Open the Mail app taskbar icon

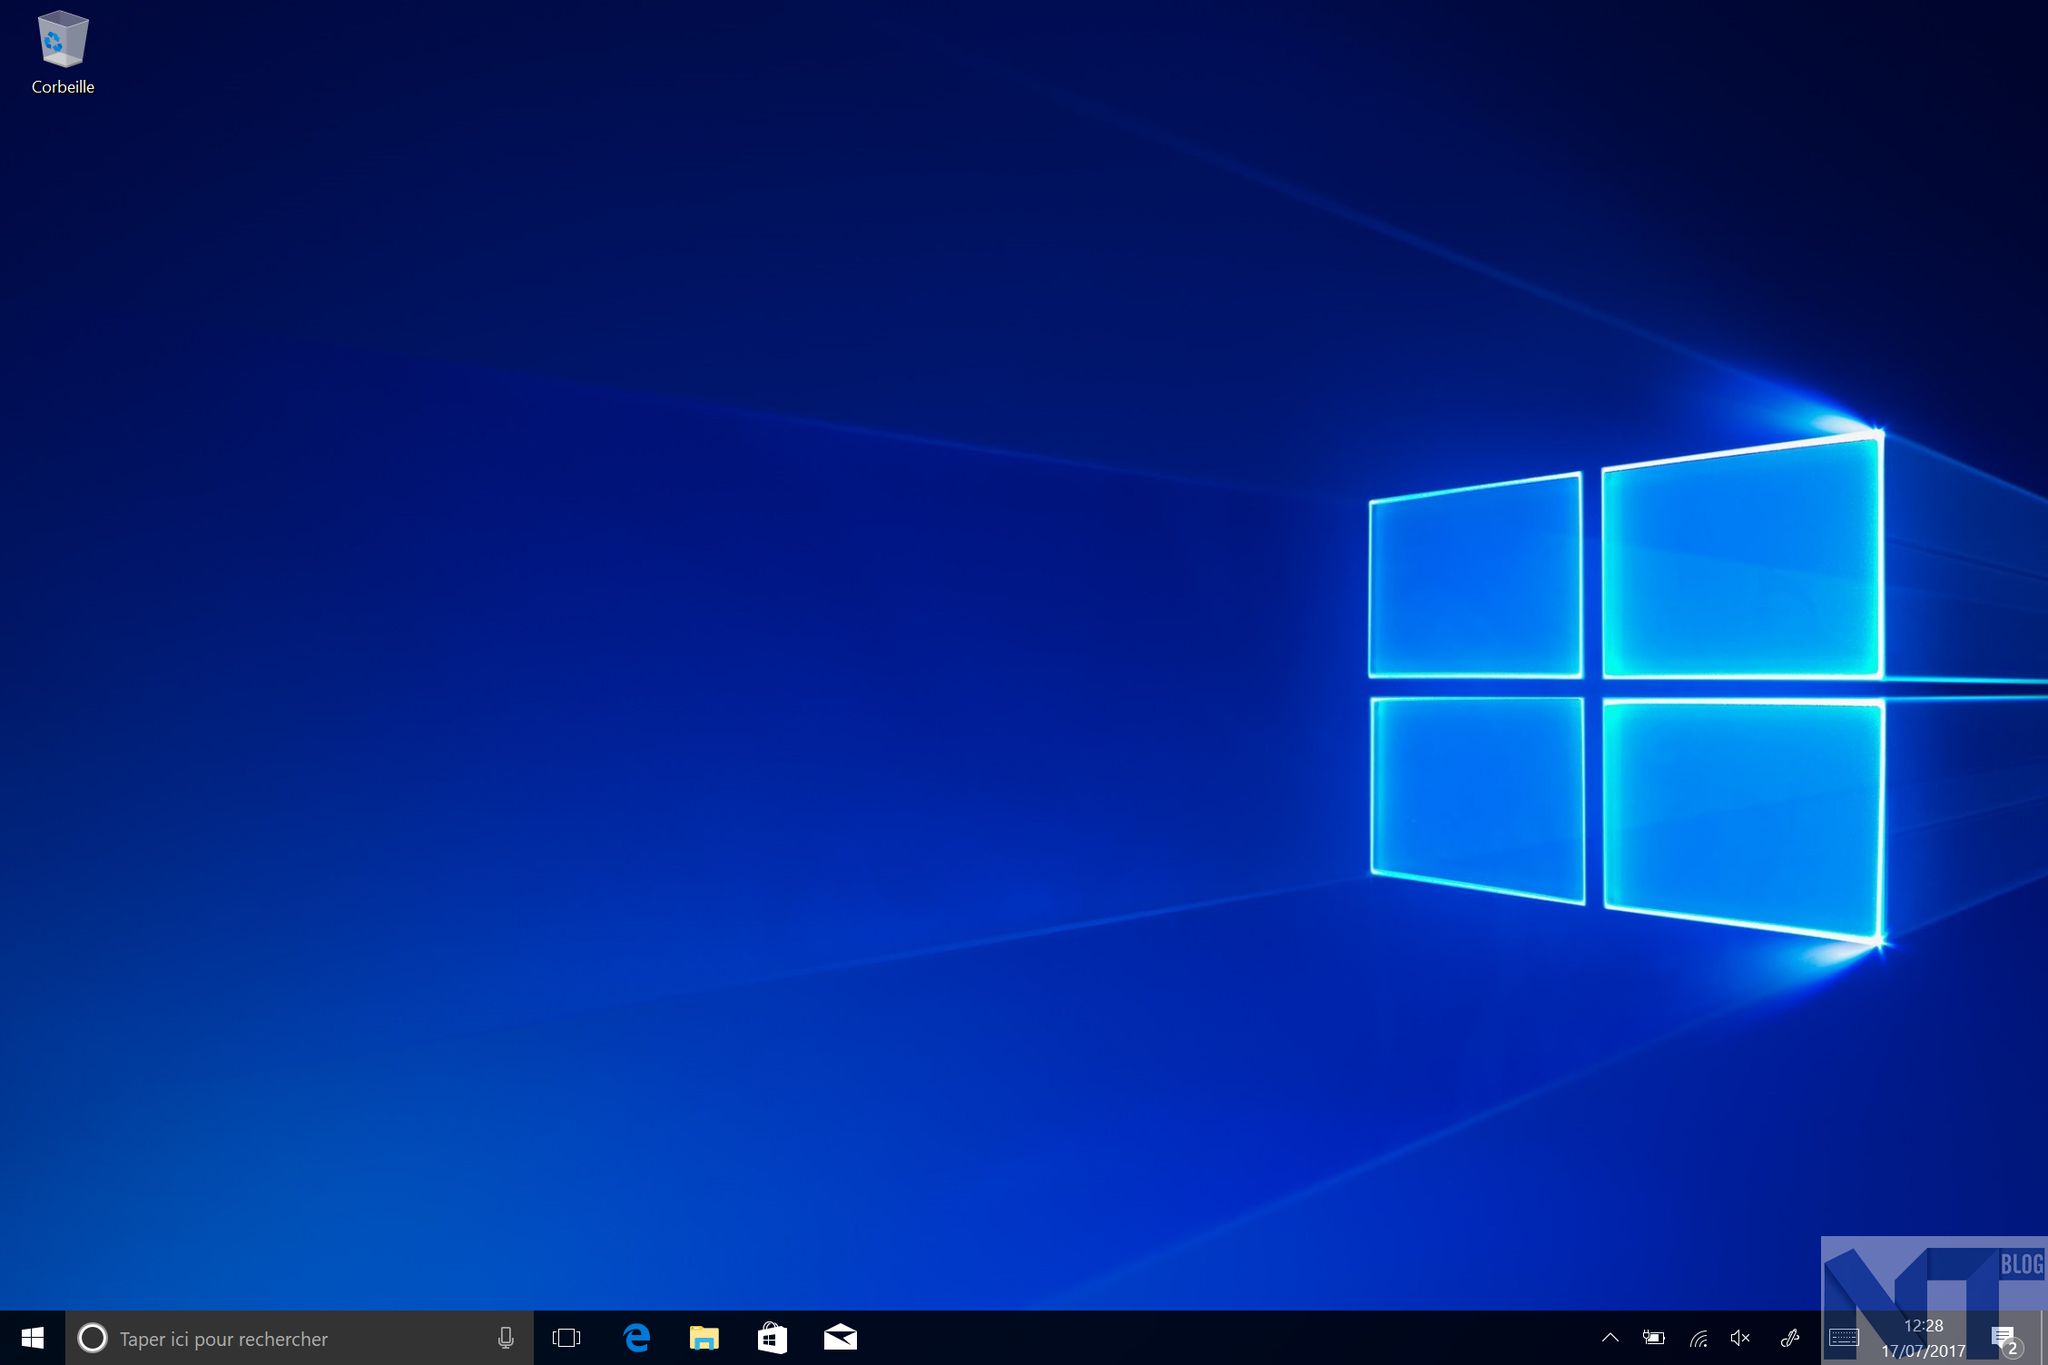(x=840, y=1338)
